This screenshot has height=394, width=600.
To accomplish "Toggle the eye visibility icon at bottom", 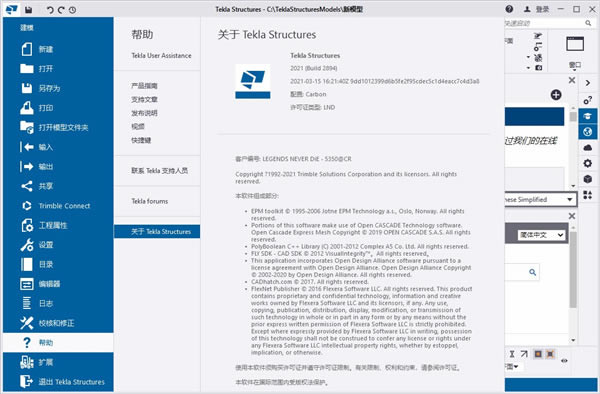I will [564, 361].
